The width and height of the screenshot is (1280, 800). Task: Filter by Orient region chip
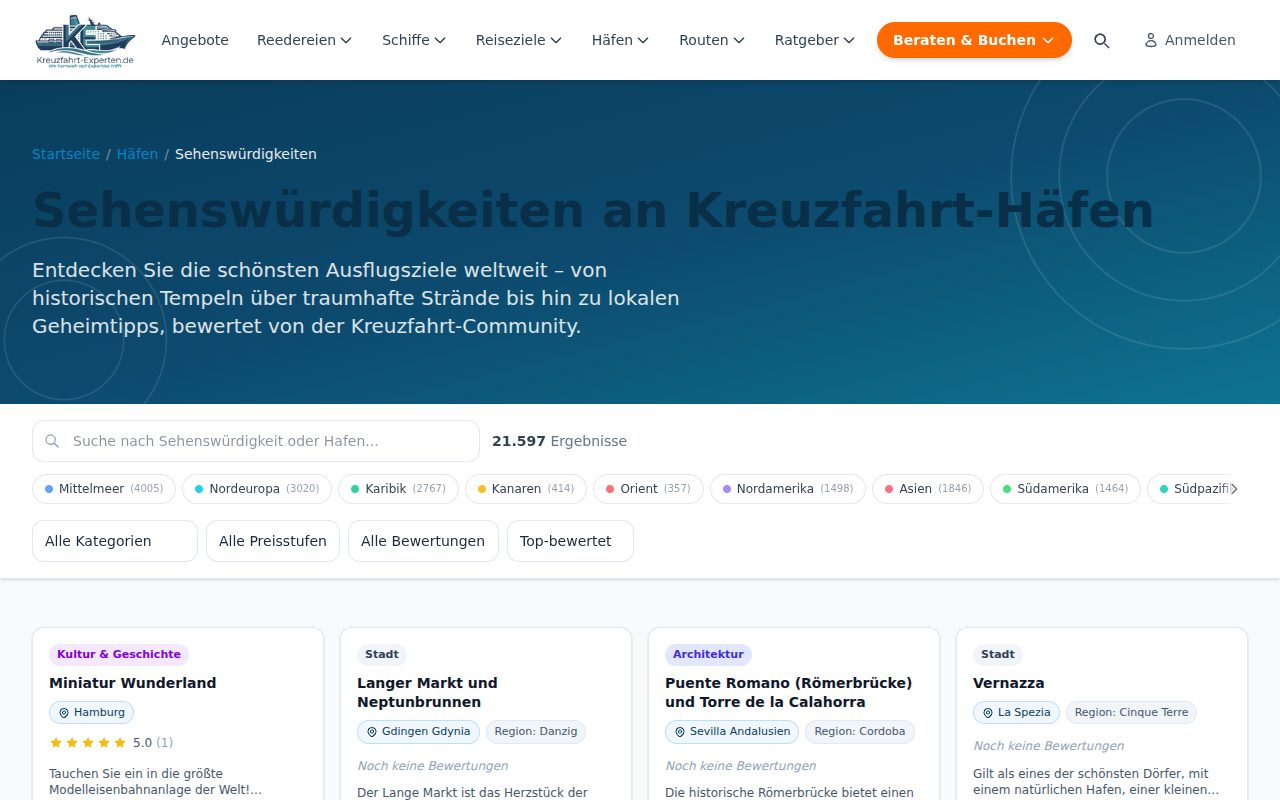[x=648, y=489]
